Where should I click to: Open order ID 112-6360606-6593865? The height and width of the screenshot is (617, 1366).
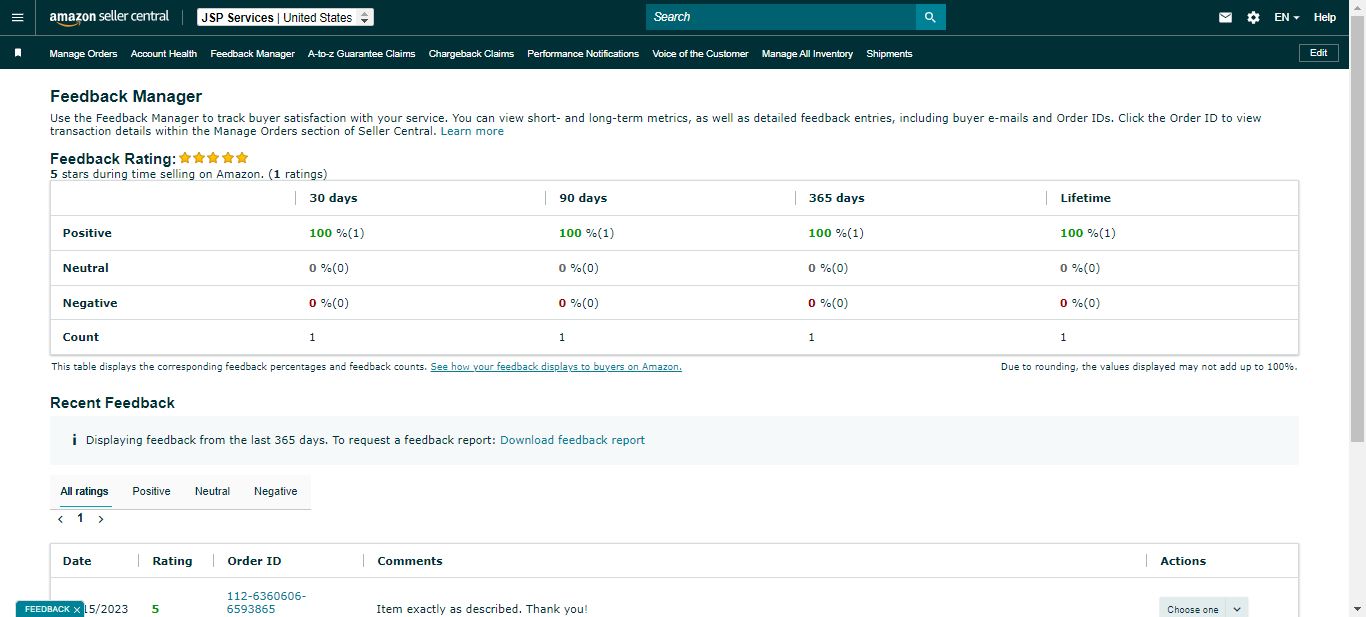[x=266, y=602]
